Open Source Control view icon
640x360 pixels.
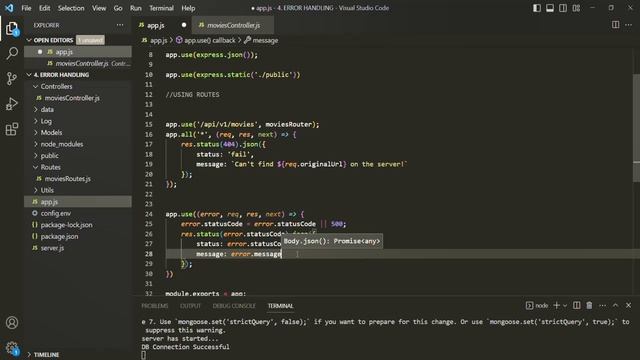12,78
